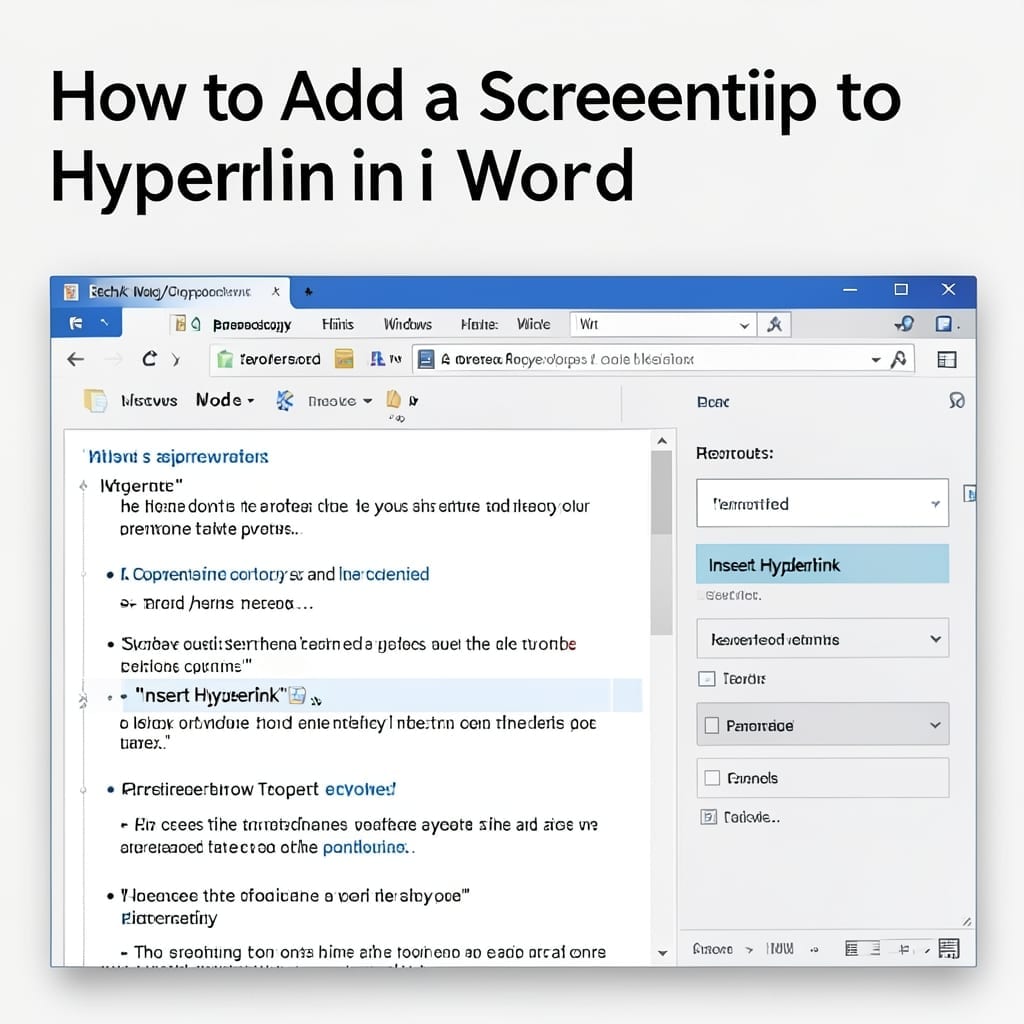Image resolution: width=1024 pixels, height=1024 pixels.
Task: Click the tools icon next to the Wrt combo box
Action: (775, 324)
